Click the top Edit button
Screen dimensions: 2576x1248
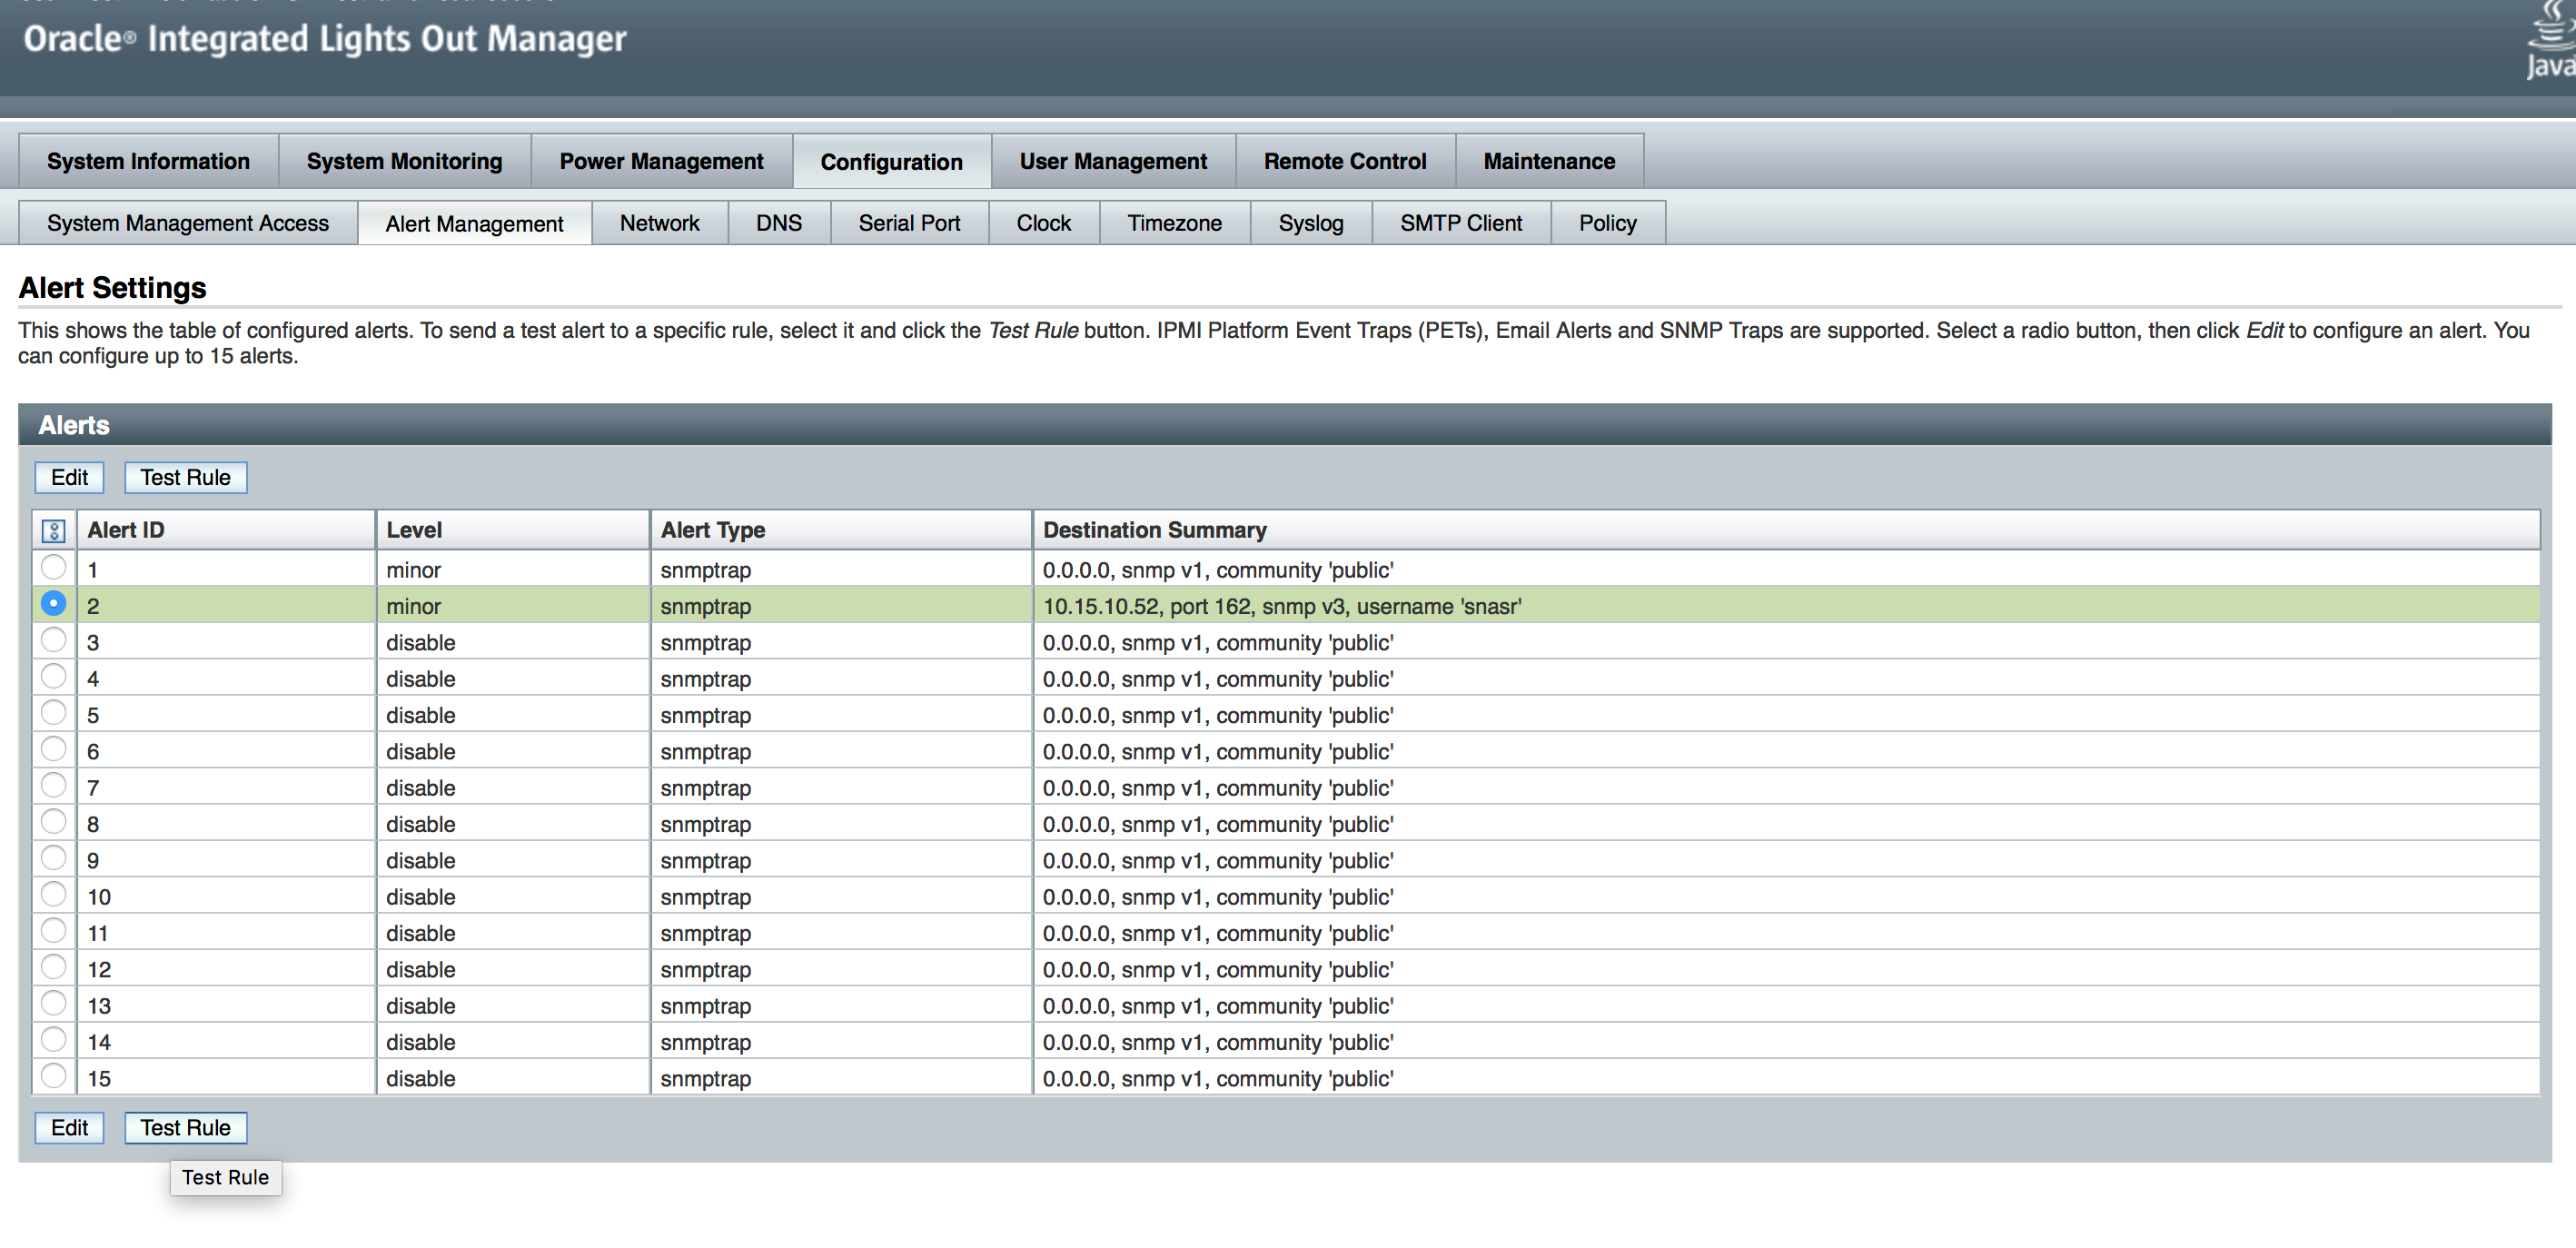pyautogui.click(x=69, y=477)
